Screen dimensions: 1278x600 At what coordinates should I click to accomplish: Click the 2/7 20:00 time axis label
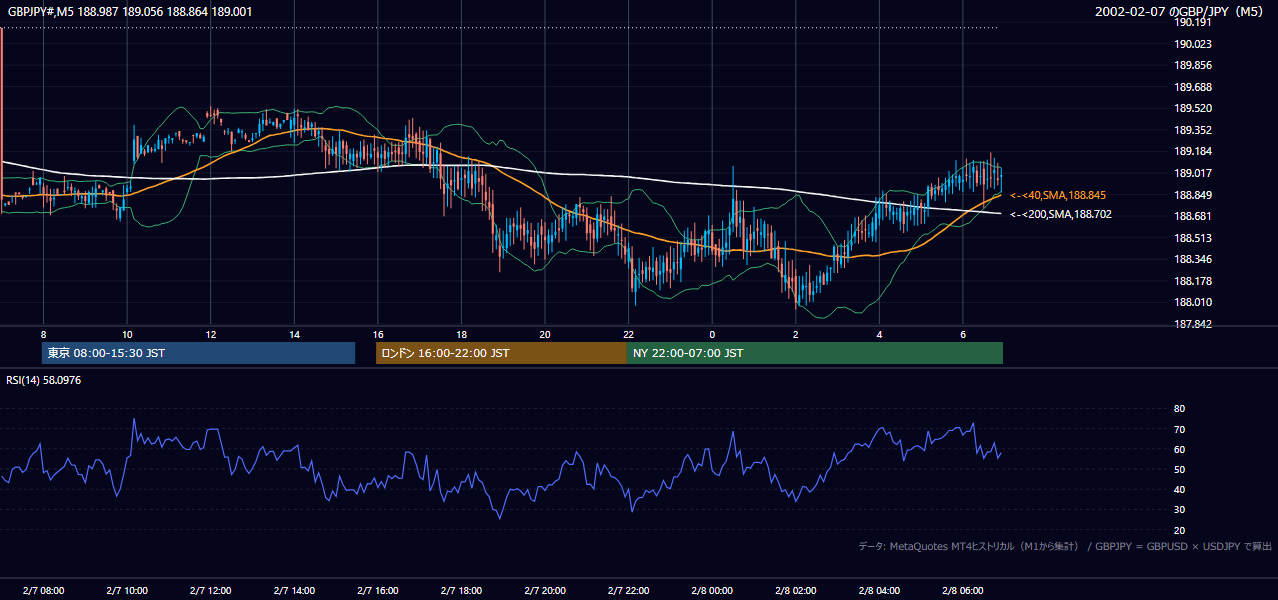(545, 591)
